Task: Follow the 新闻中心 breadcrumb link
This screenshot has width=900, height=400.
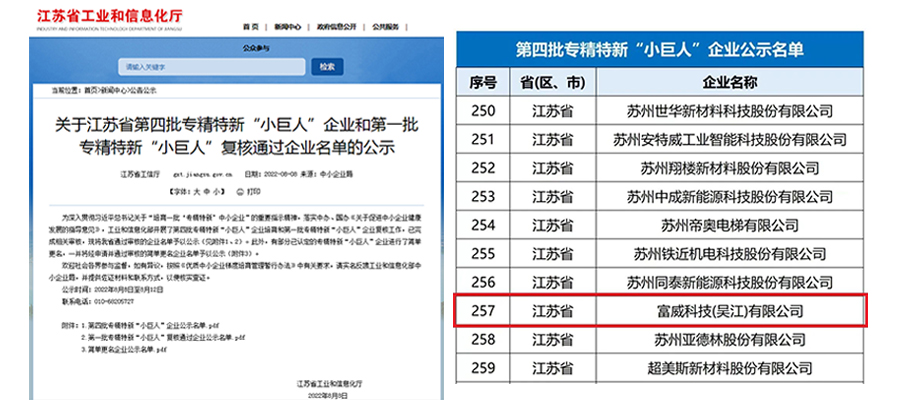Action: [113, 90]
